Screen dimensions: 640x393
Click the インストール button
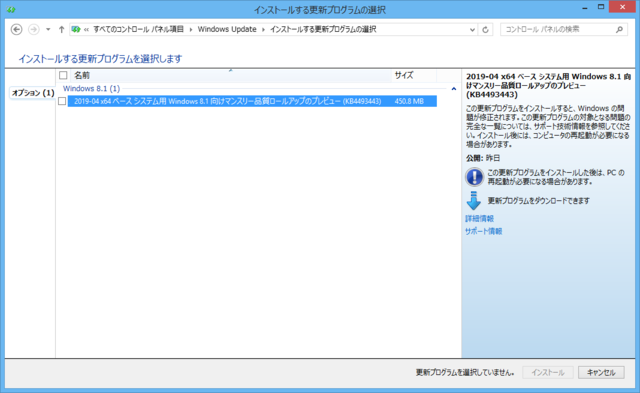[x=548, y=372]
